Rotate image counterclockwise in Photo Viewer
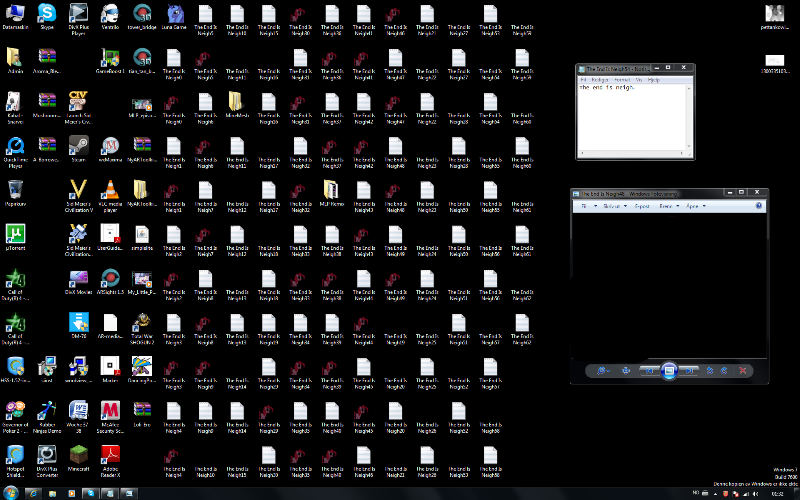The width and height of the screenshot is (800, 500). 710,371
